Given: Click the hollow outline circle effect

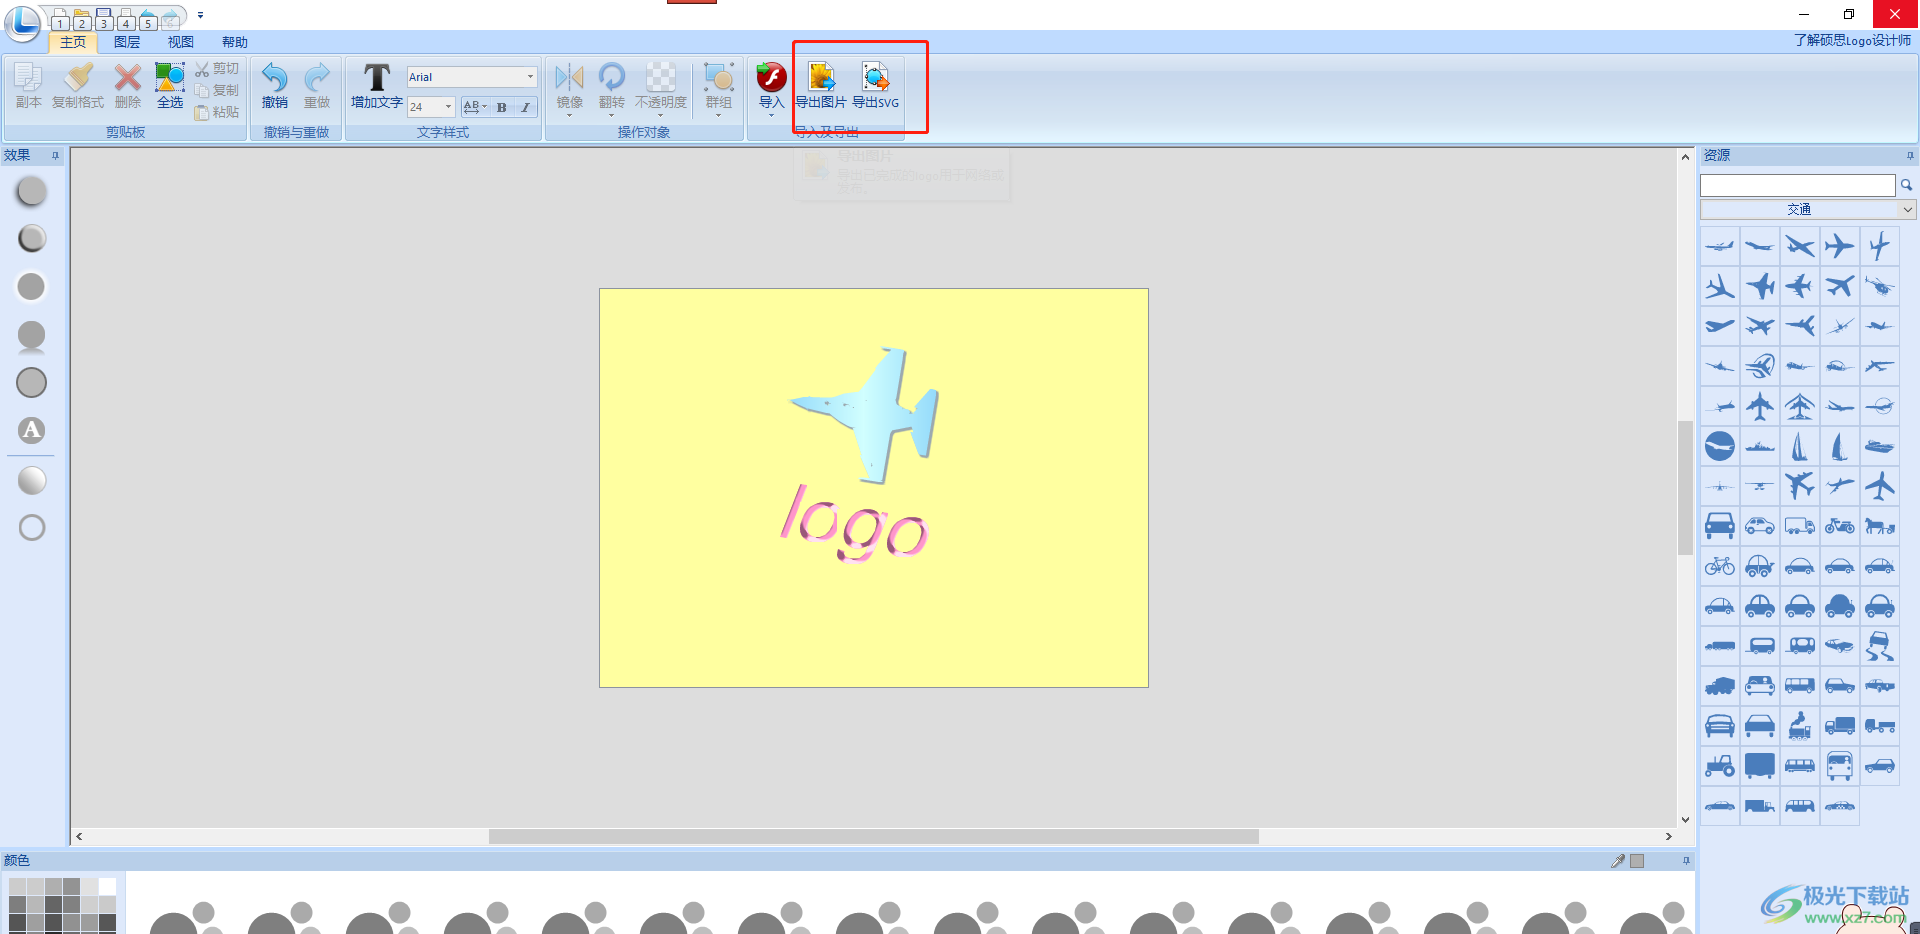Looking at the screenshot, I should [x=32, y=528].
